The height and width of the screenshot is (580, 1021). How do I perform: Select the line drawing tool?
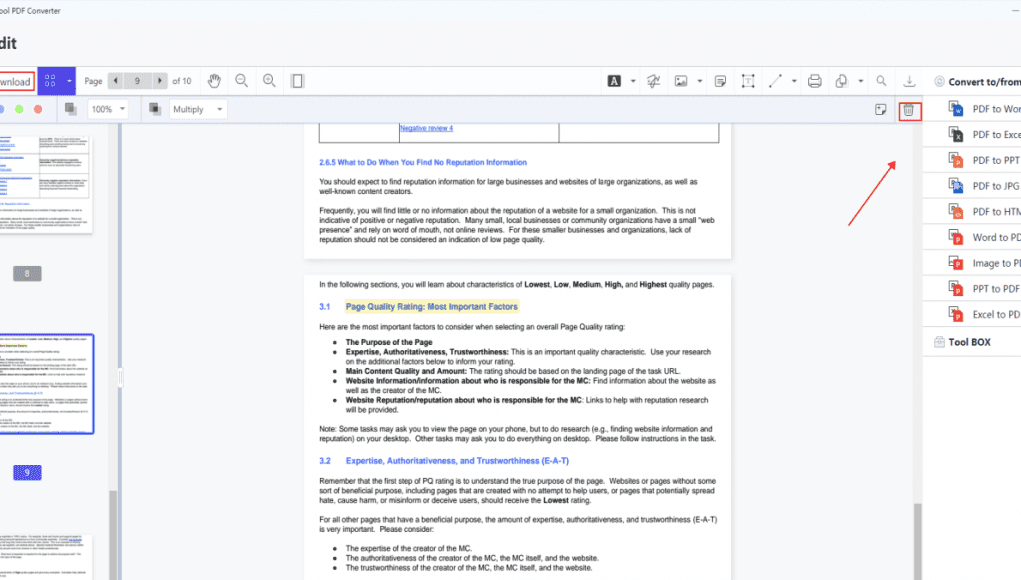click(x=775, y=81)
